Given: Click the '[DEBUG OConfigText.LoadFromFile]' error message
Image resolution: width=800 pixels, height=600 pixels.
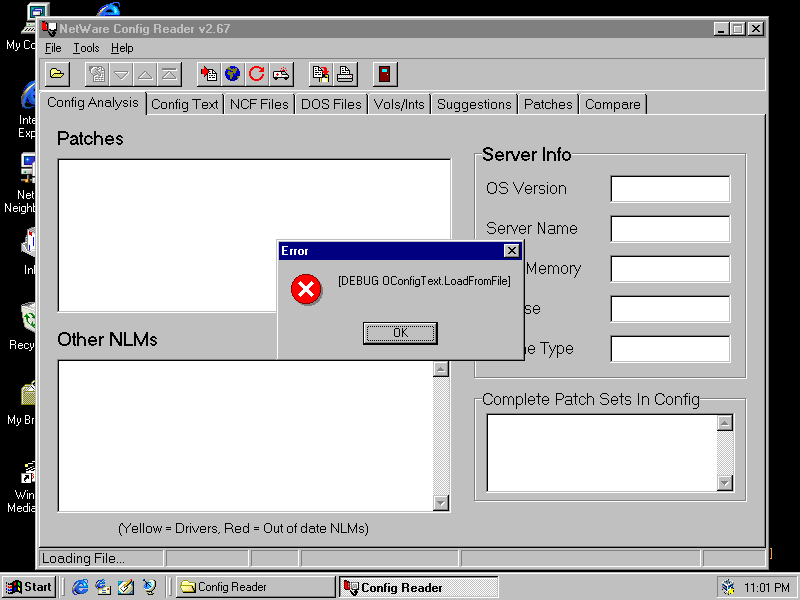Looking at the screenshot, I should pos(424,281).
